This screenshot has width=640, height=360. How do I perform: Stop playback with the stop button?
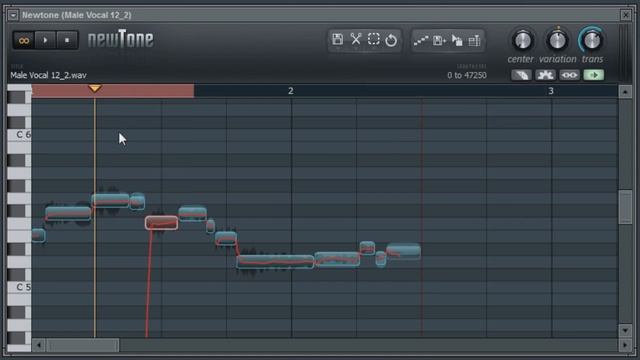[x=67, y=40]
